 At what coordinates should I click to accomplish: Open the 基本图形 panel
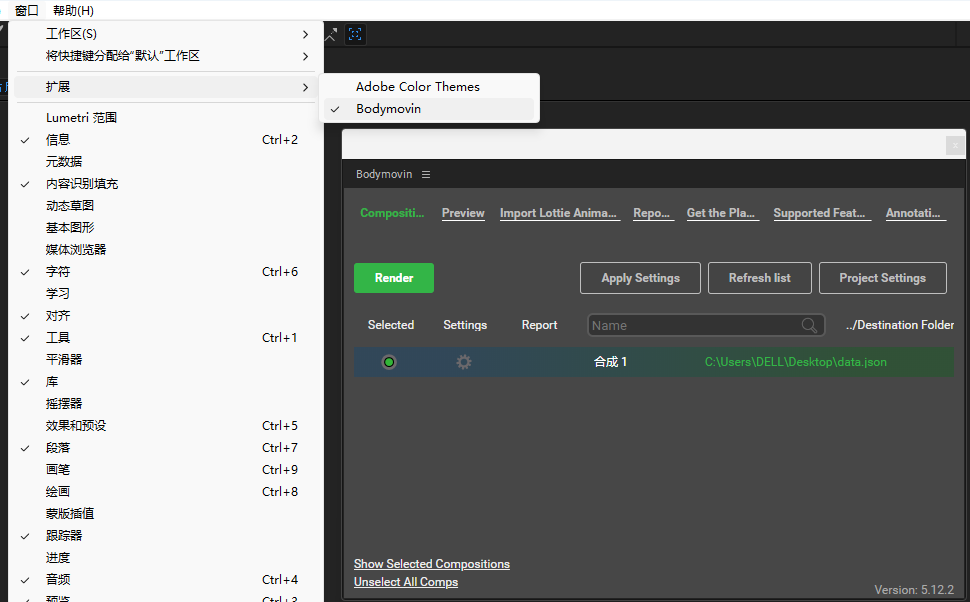click(x=166, y=228)
